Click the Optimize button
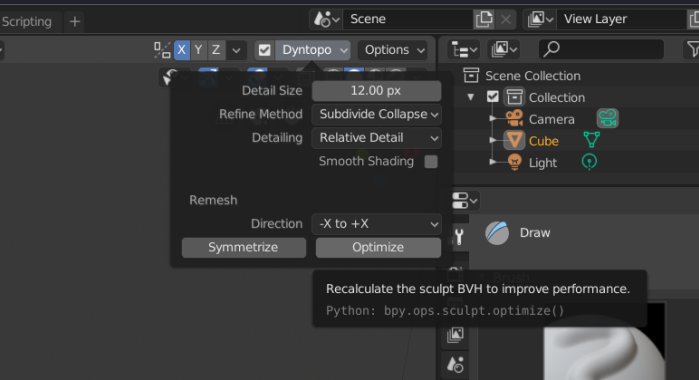 tap(378, 248)
